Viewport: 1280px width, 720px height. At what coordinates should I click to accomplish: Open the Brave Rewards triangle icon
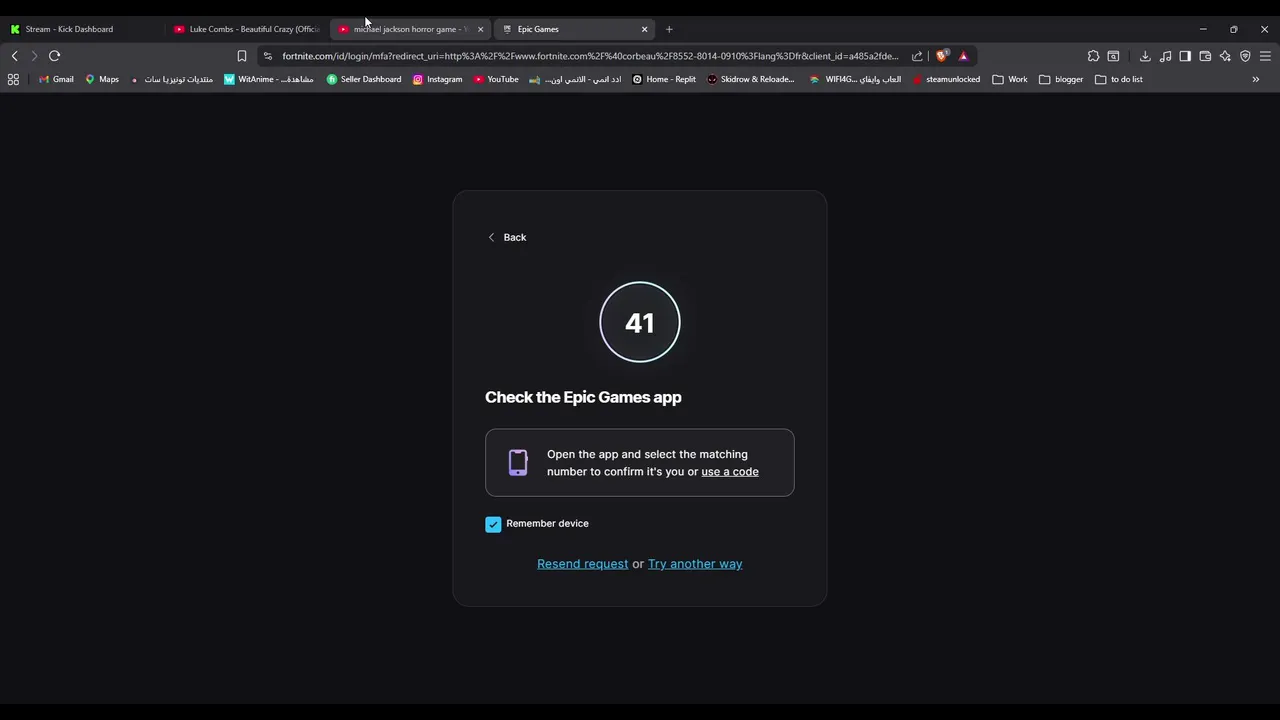point(963,56)
